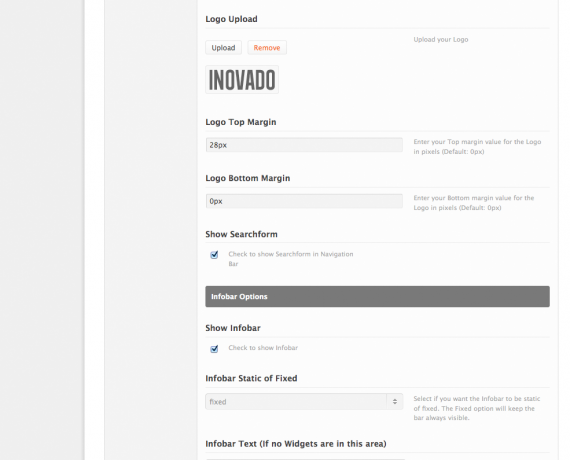Click the Upload logo button
The width and height of the screenshot is (570, 460).
click(223, 48)
